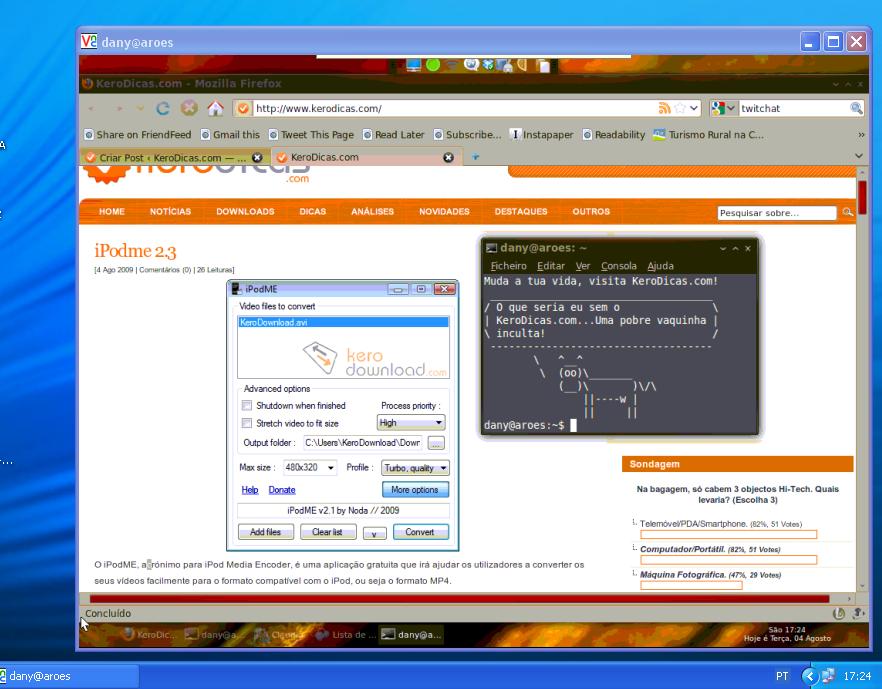Open the Consola menu in the terminal
This screenshot has height=689, width=882.
click(x=618, y=265)
